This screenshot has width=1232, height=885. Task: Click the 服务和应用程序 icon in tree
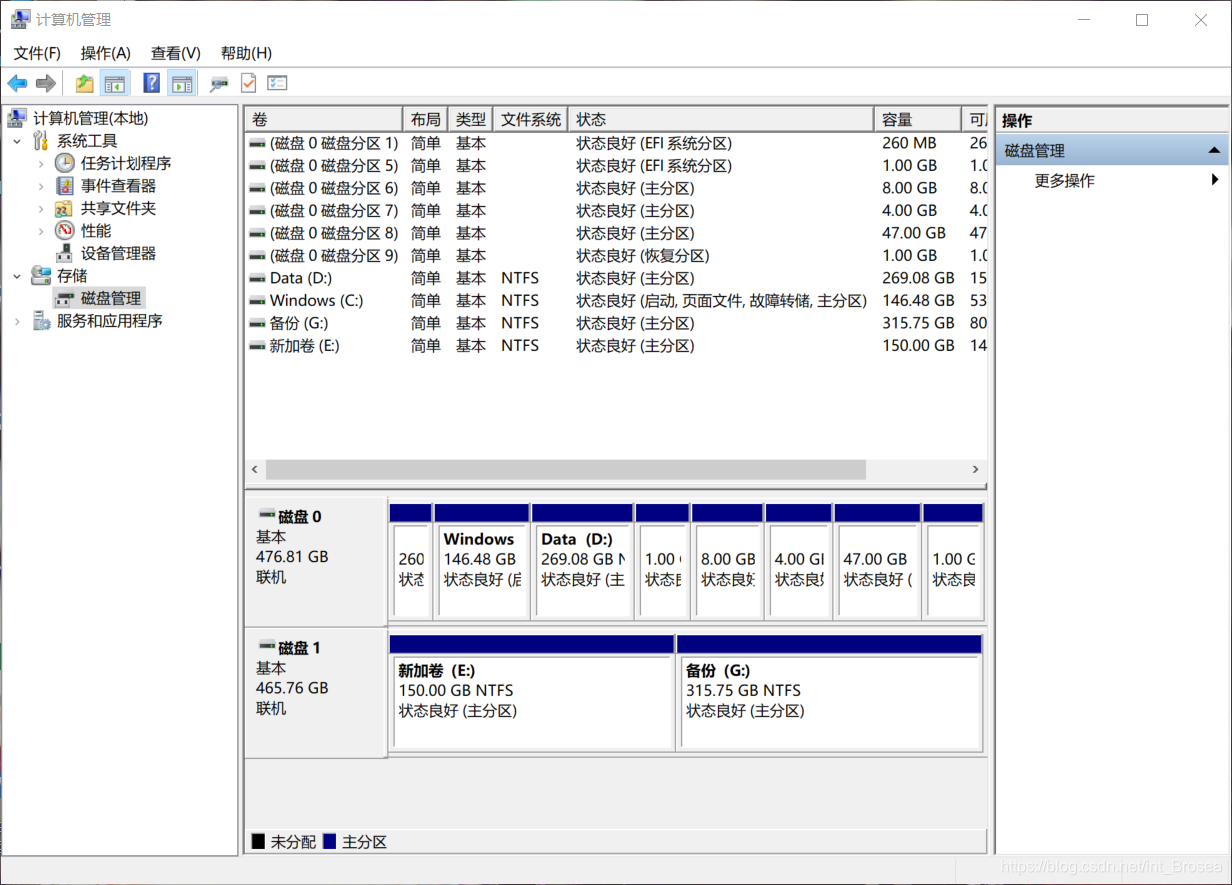tap(41, 320)
